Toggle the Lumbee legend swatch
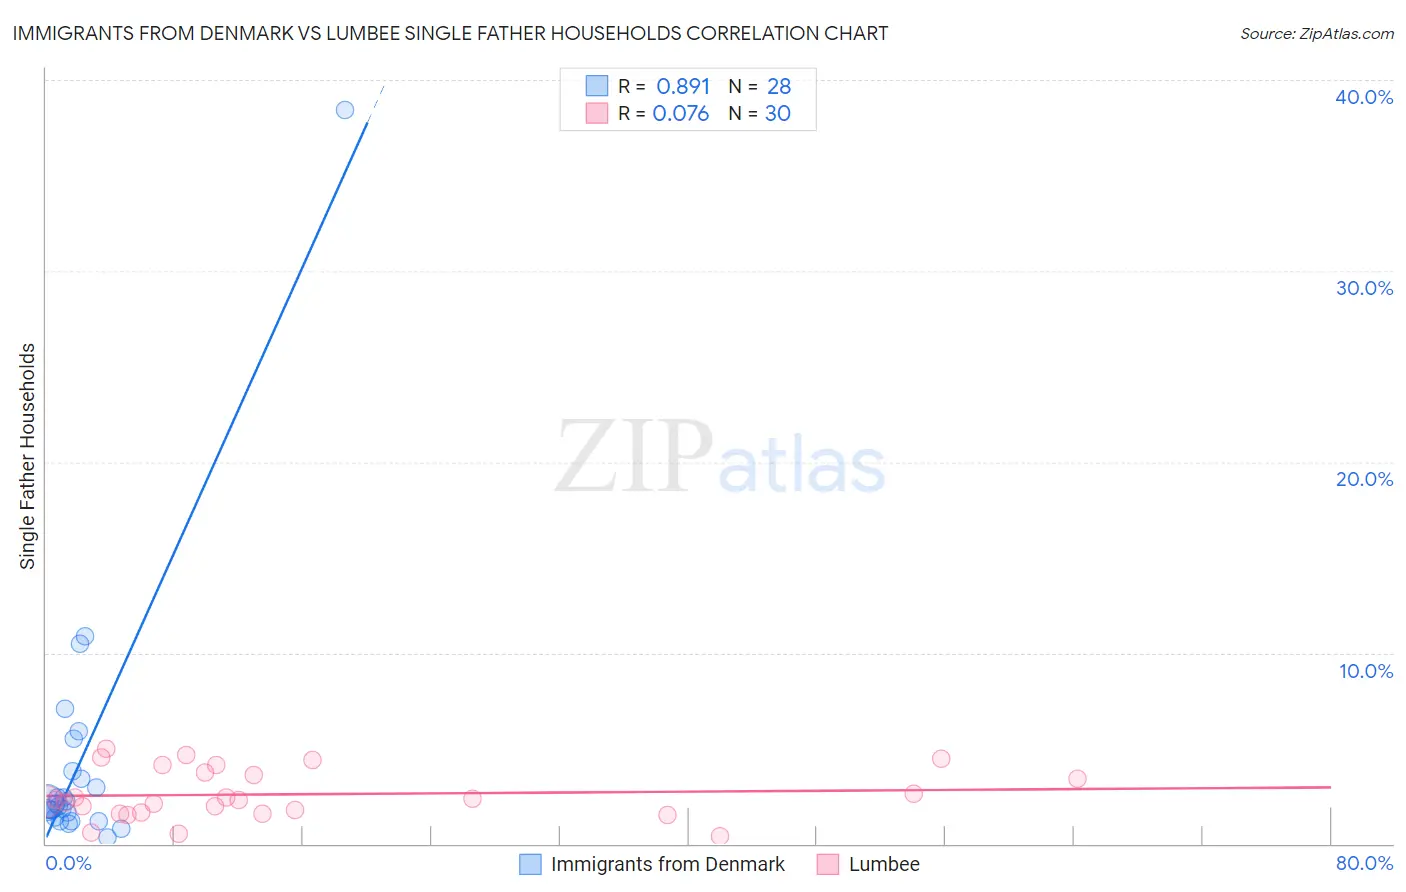This screenshot has width=1406, height=892. coord(828,864)
